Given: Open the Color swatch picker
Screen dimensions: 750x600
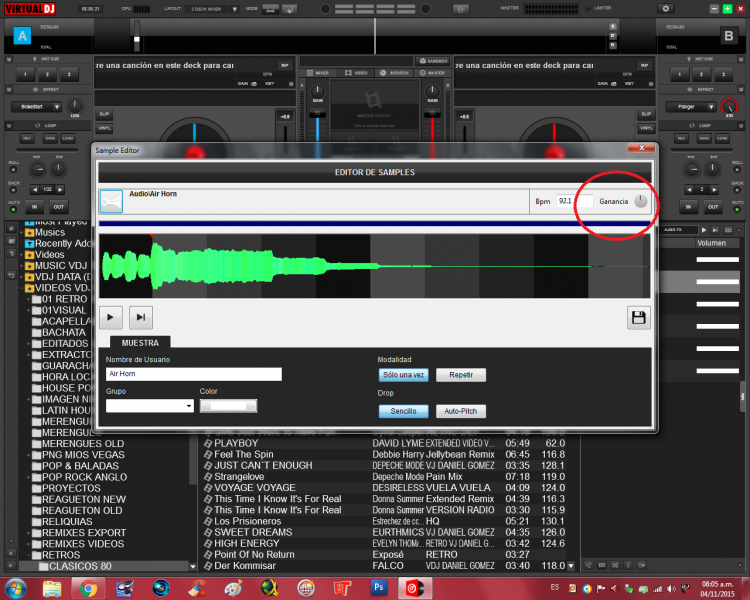Looking at the screenshot, I should pos(228,406).
